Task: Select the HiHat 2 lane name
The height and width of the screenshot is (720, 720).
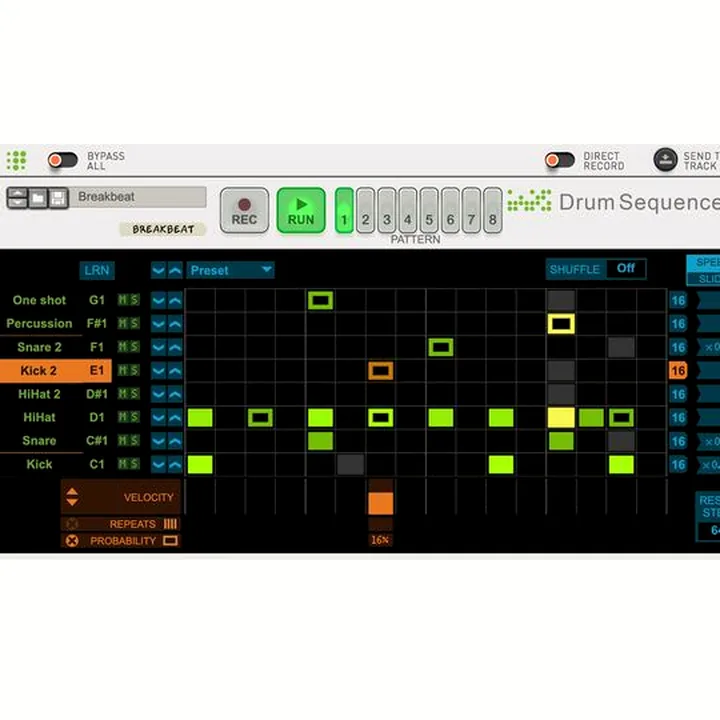Action: point(39,394)
